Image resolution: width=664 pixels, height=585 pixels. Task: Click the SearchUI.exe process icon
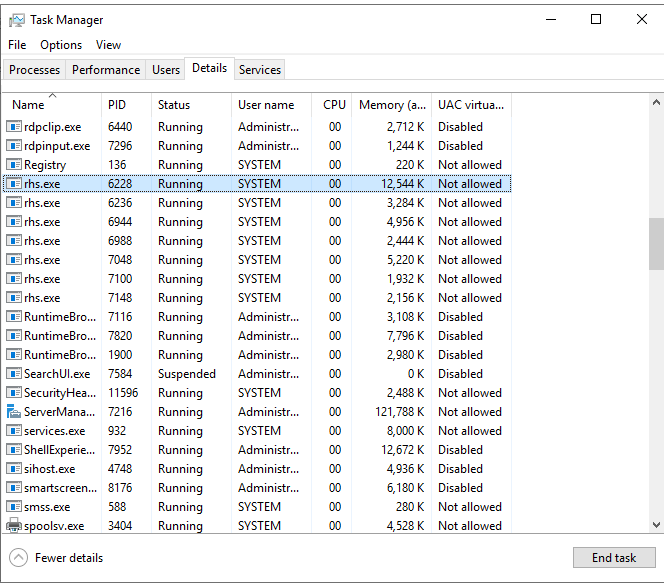[x=14, y=374]
